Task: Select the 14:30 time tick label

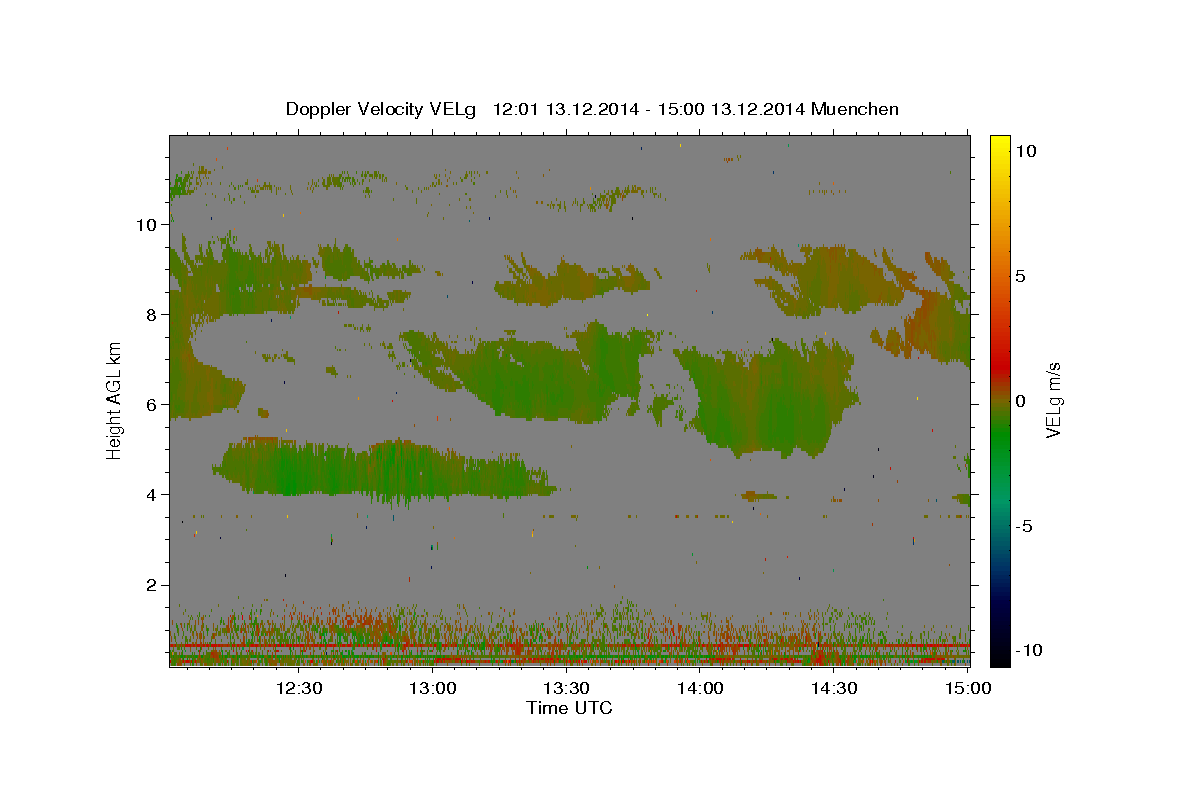Action: coord(833,688)
